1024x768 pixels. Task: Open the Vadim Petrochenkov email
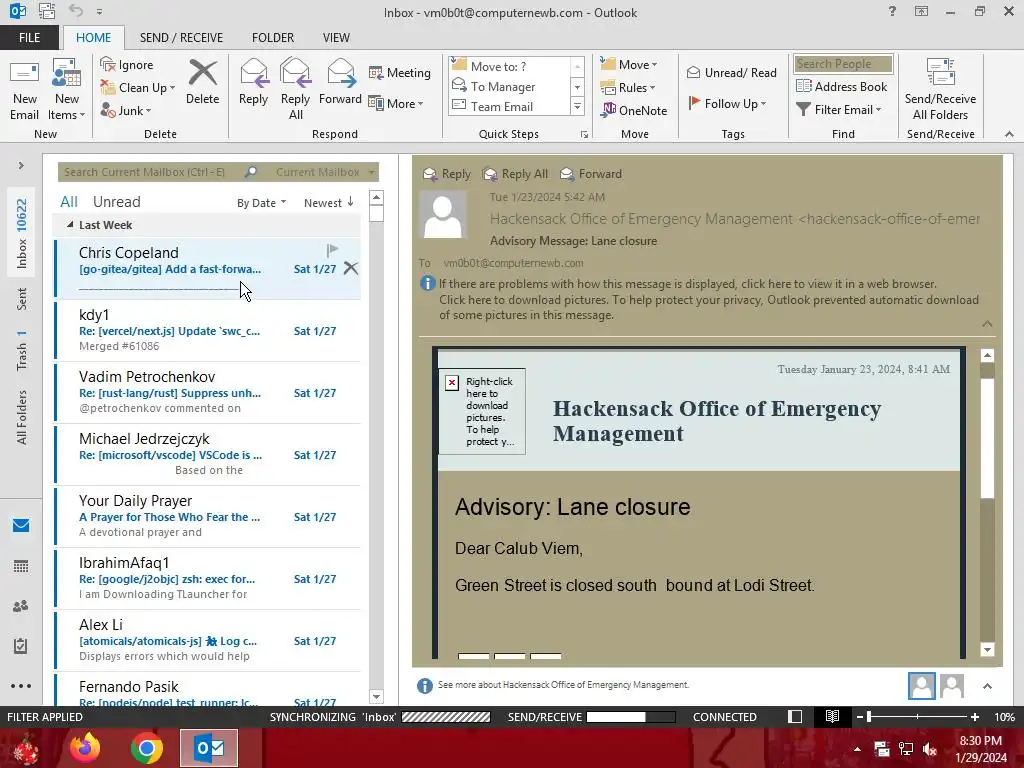[x=208, y=392]
